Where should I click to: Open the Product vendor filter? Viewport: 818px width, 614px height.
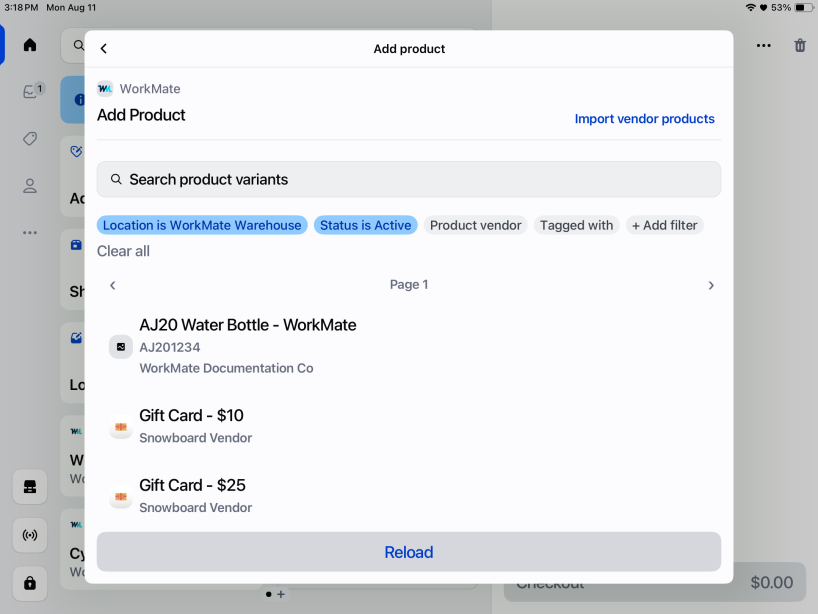[x=475, y=225]
